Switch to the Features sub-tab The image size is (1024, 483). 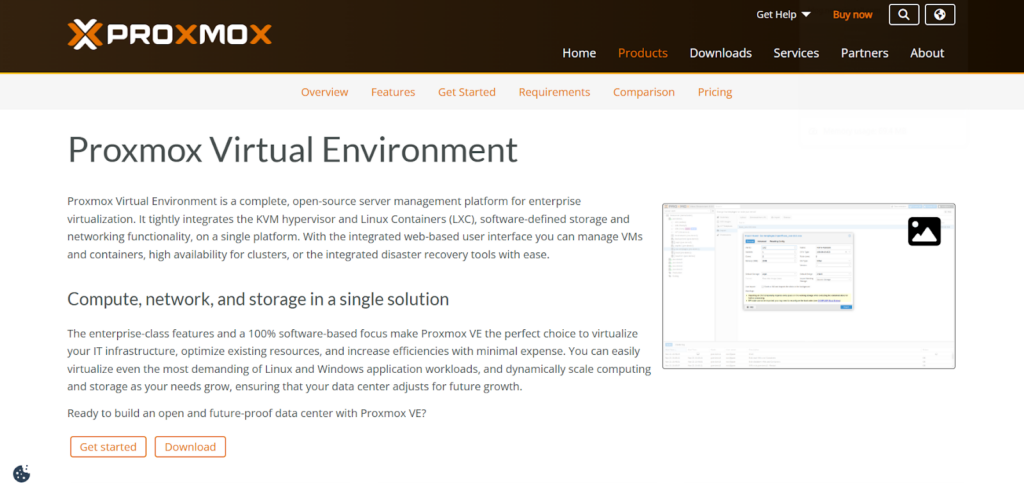(x=393, y=92)
